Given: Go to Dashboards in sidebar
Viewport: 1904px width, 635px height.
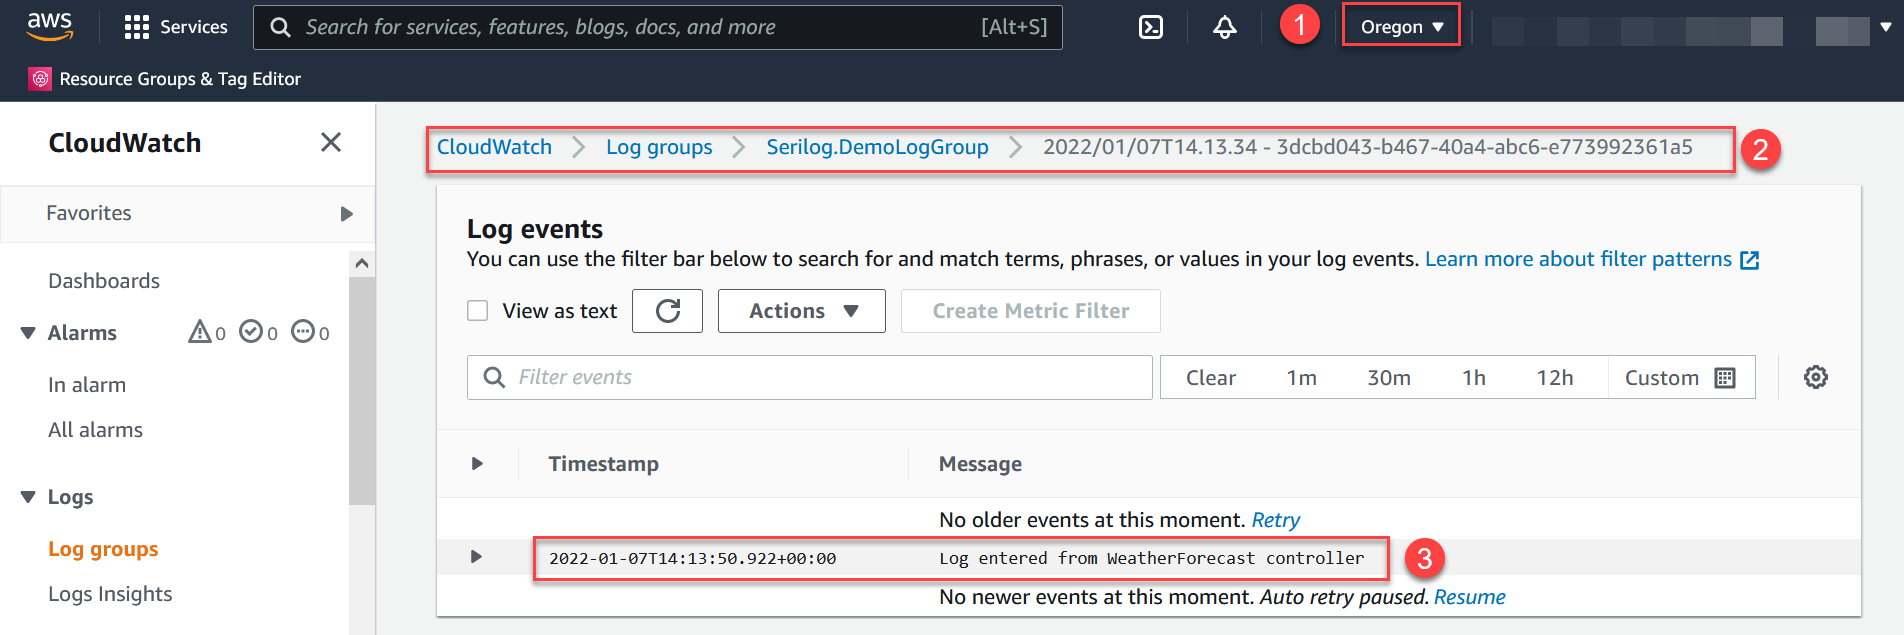Looking at the screenshot, I should (x=104, y=281).
